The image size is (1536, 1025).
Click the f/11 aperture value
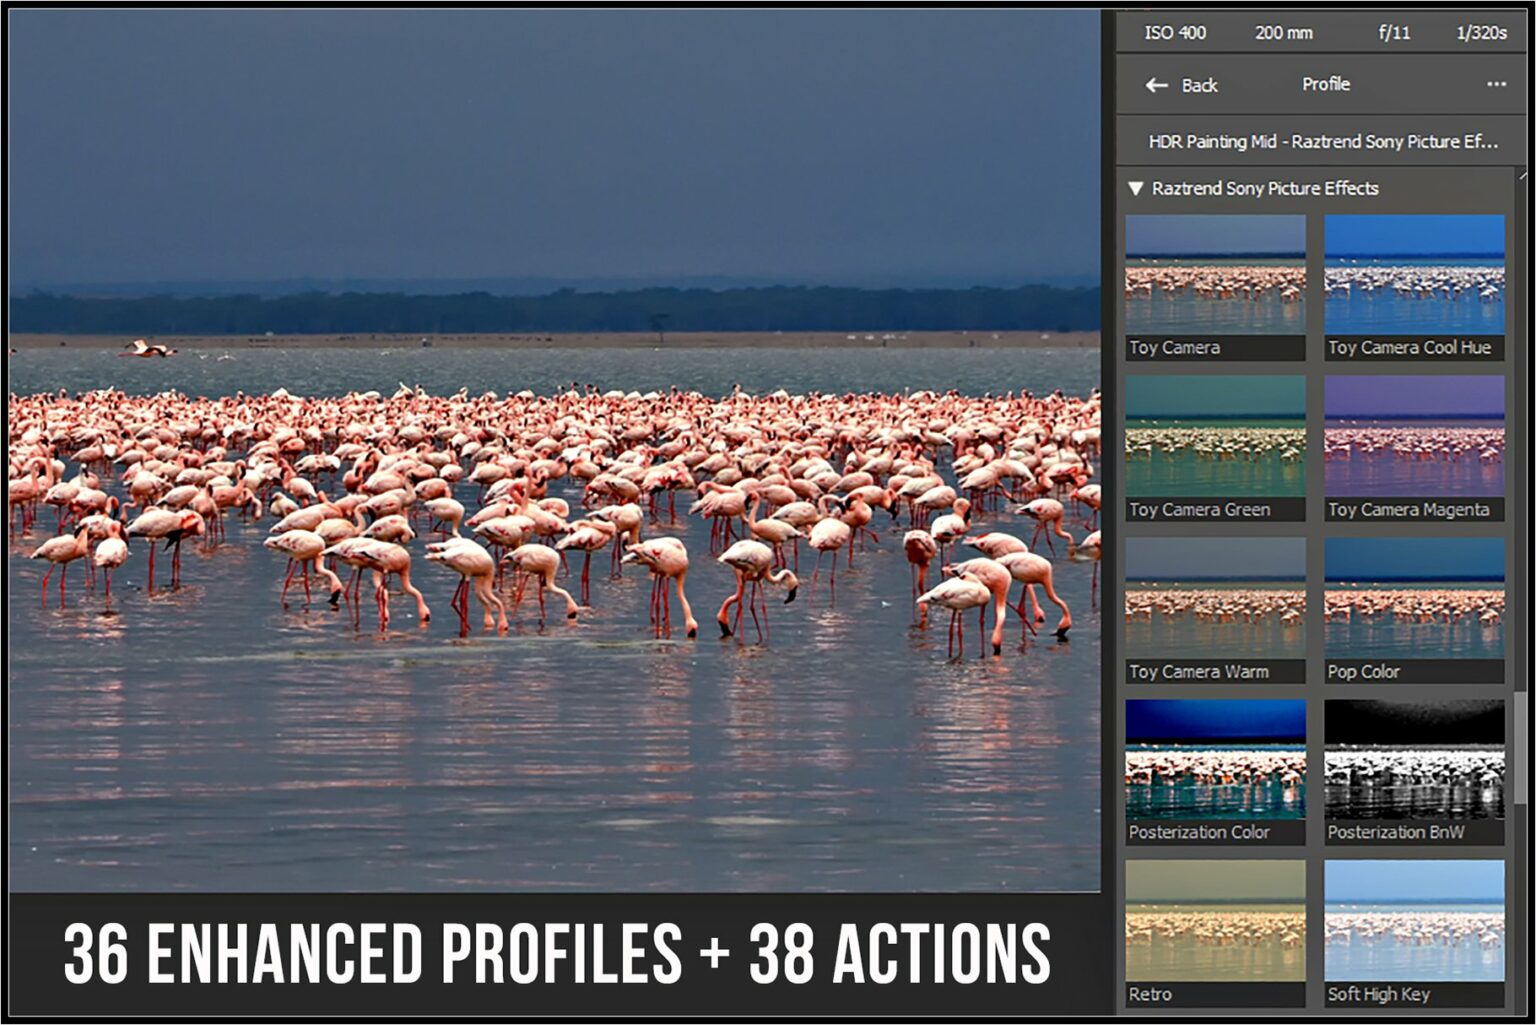pyautogui.click(x=1393, y=33)
